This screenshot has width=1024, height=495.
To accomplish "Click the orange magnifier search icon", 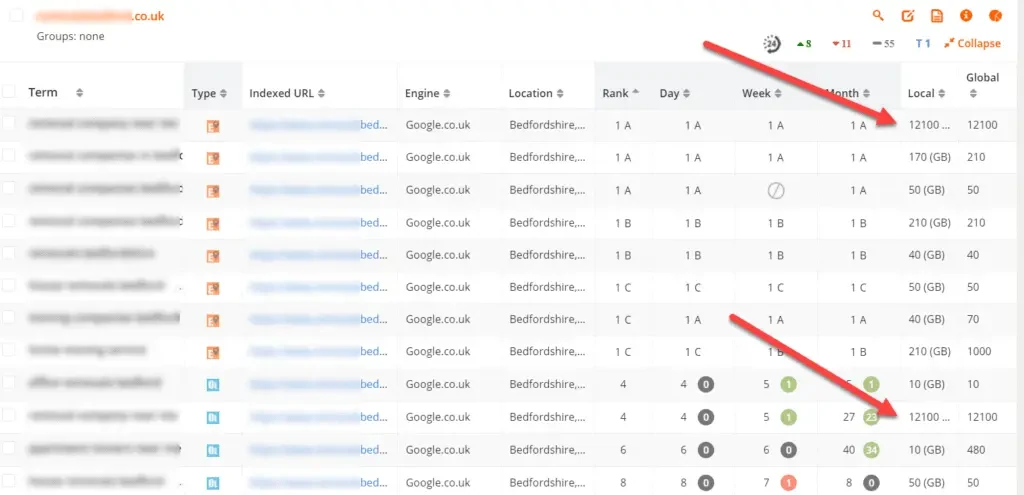I will 878,15.
